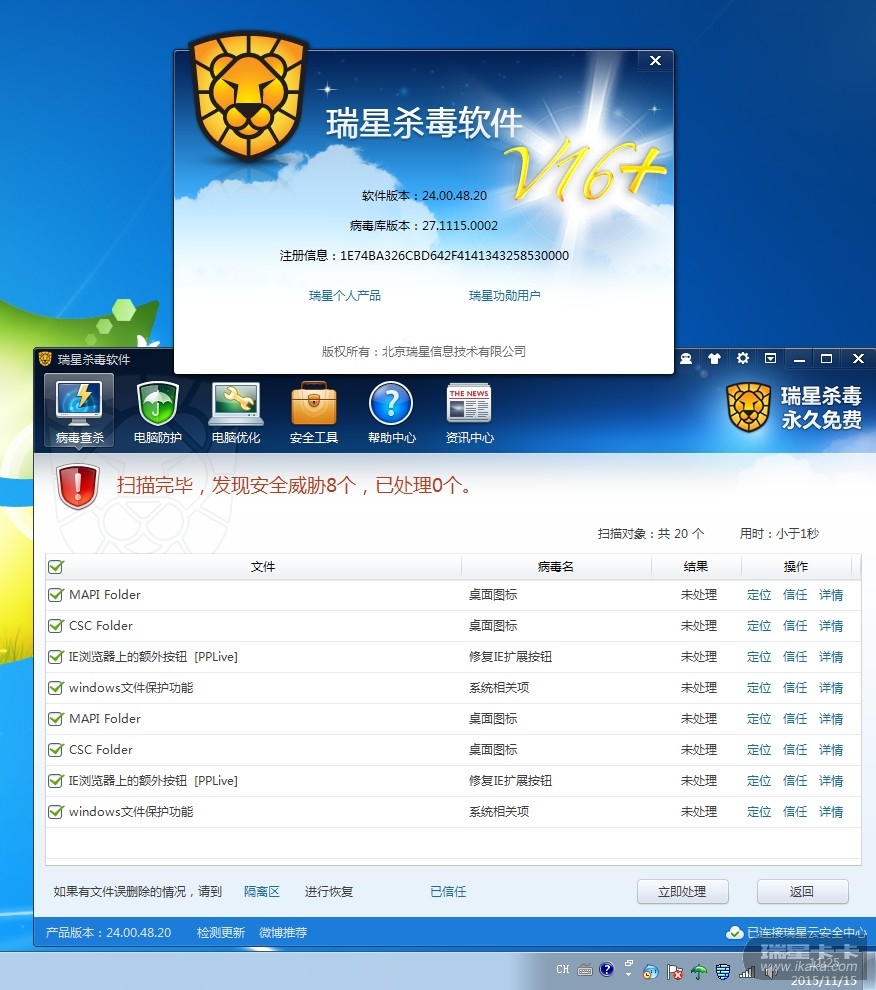Image resolution: width=876 pixels, height=990 pixels.
Task: Click the 2015/11/15 date in taskbar
Action: click(824, 981)
